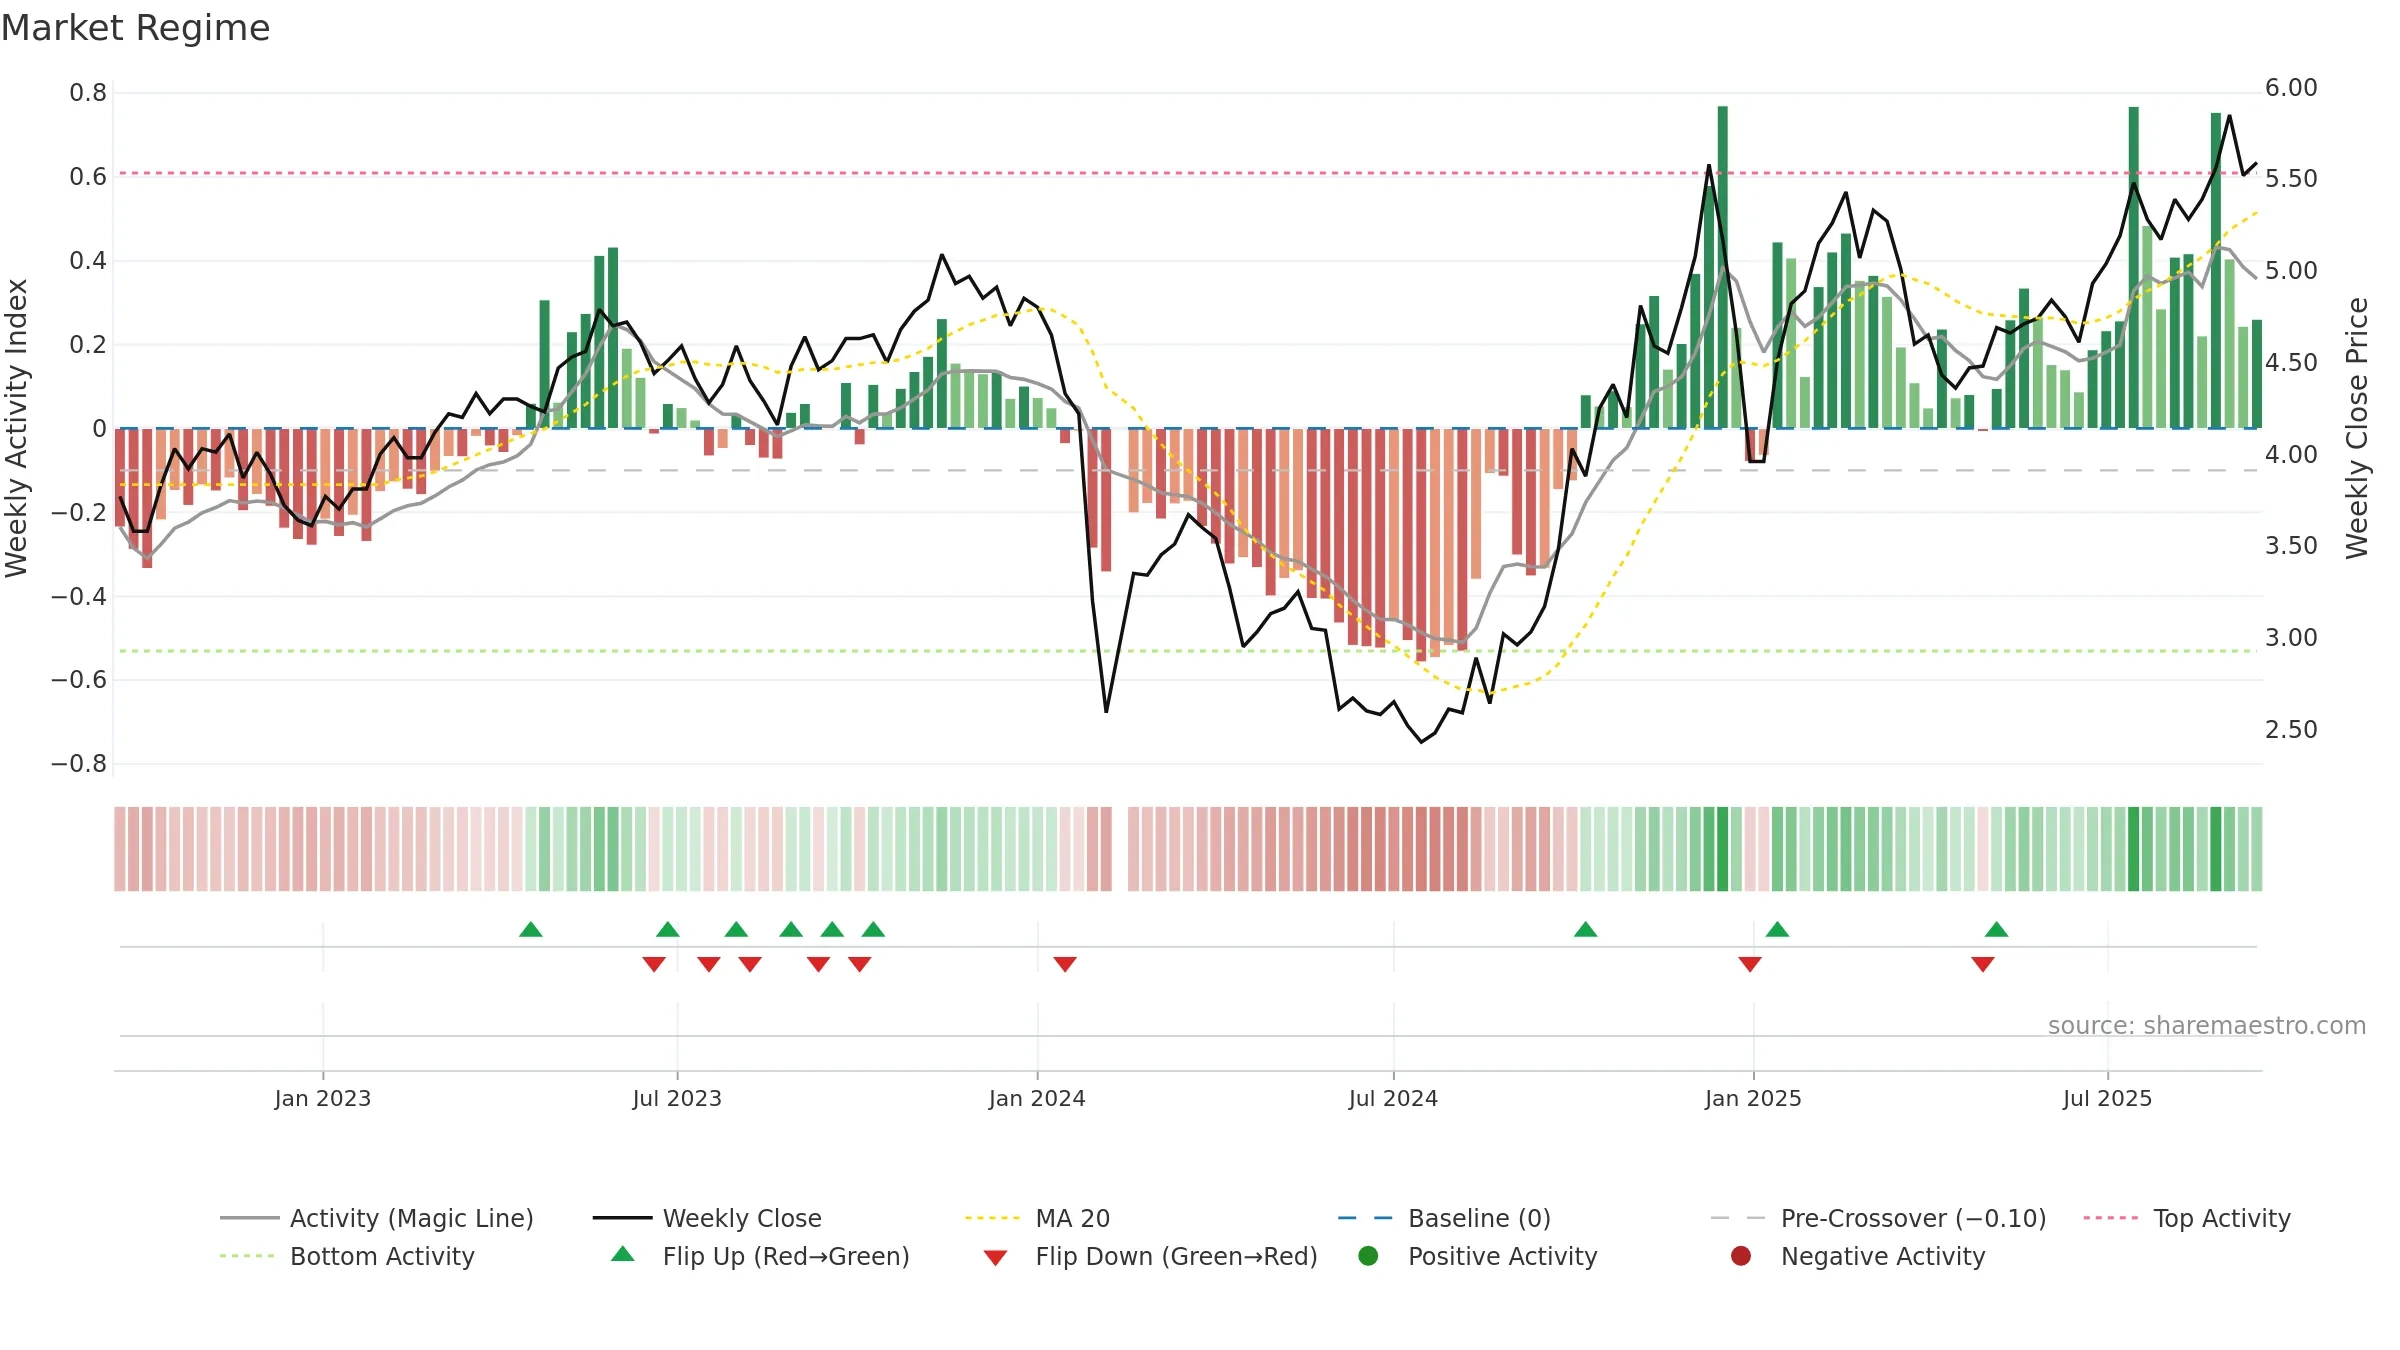Toggle the Flip Up (Red→Green) legend entry

(760, 1256)
